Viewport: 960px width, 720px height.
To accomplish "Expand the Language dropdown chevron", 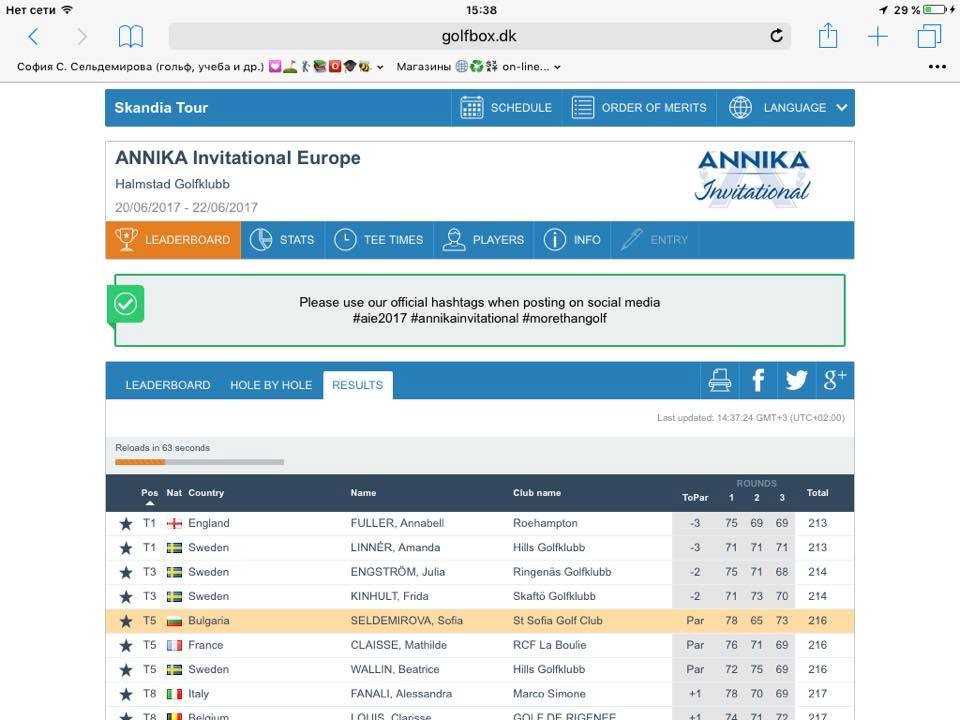I will (842, 108).
